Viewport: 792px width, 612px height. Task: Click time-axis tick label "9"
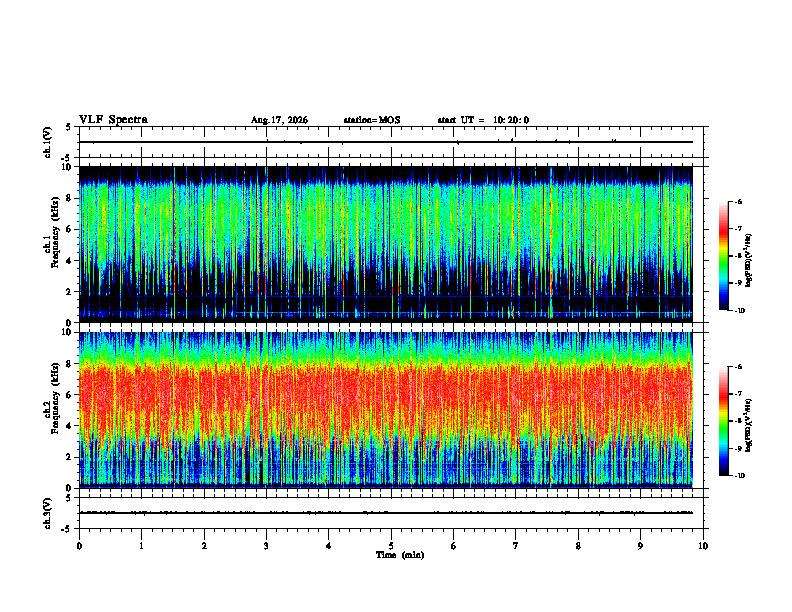point(640,546)
